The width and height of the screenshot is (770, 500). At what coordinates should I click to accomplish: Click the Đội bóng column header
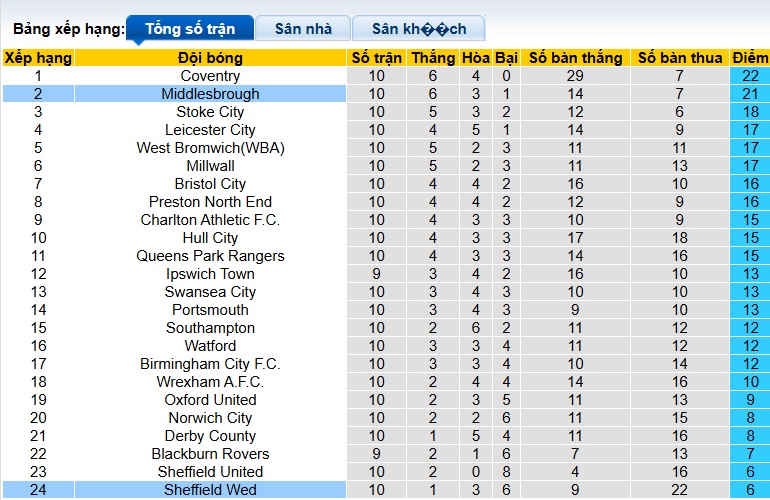pyautogui.click(x=210, y=58)
